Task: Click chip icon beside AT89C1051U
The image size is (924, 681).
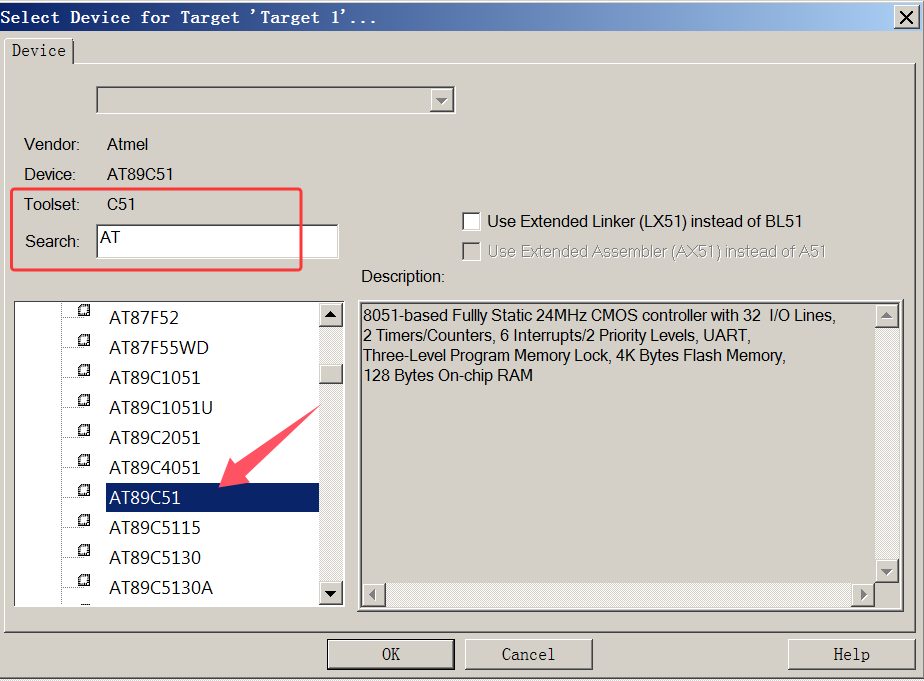Action: (84, 400)
